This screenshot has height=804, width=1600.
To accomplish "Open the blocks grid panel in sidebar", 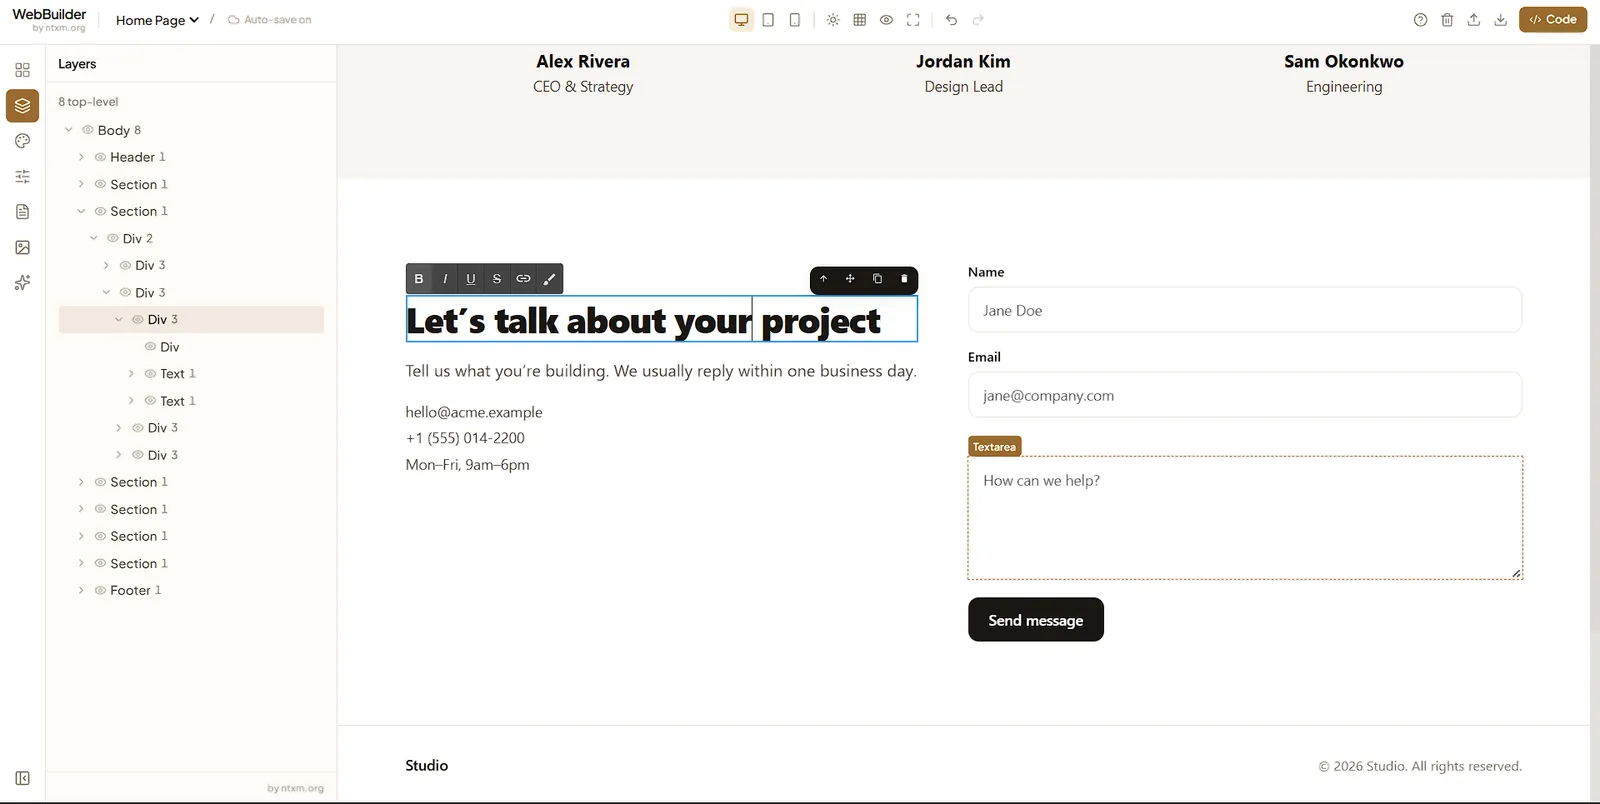I will tap(23, 70).
